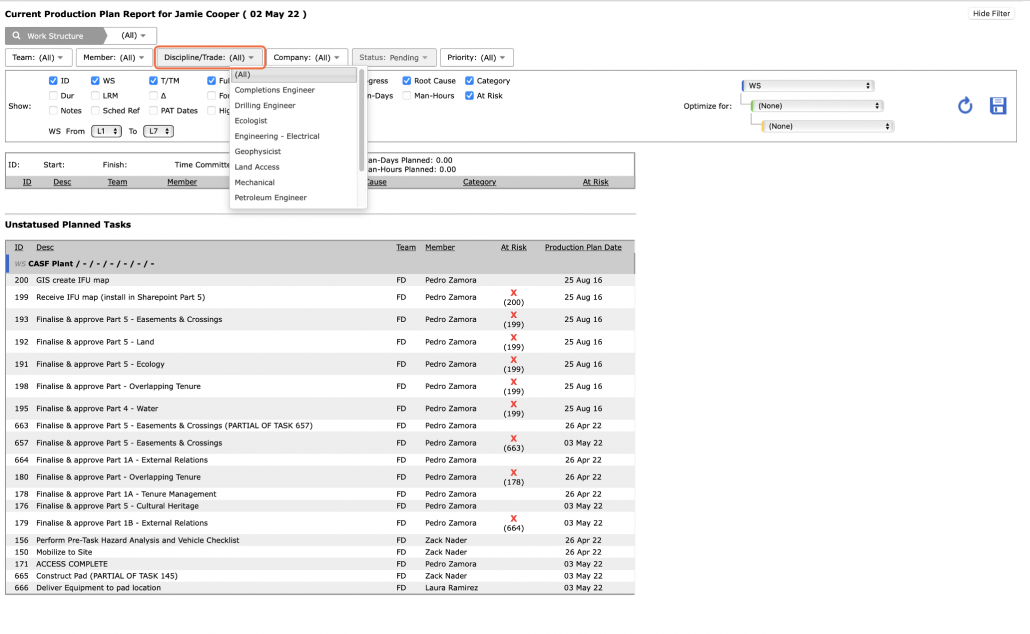Screen dimensions: 1030x634
Task: Click task 'Mobilize to Site'
Action: tap(64, 553)
